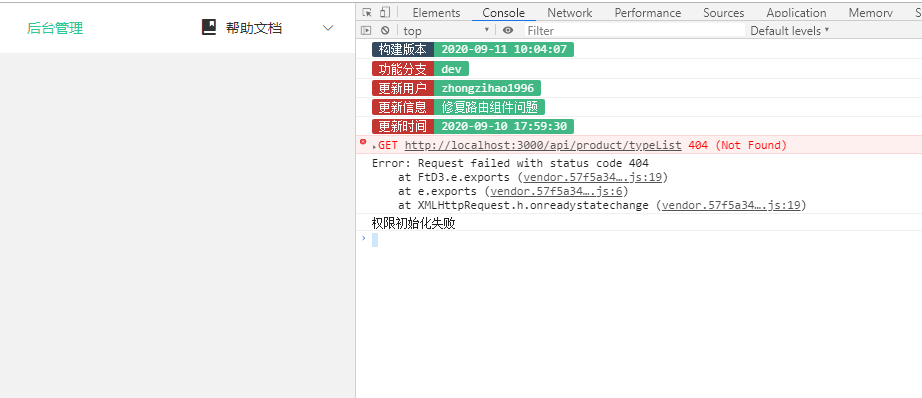Show console sidebar icon
Screen dimensions: 922x398
tap(366, 31)
